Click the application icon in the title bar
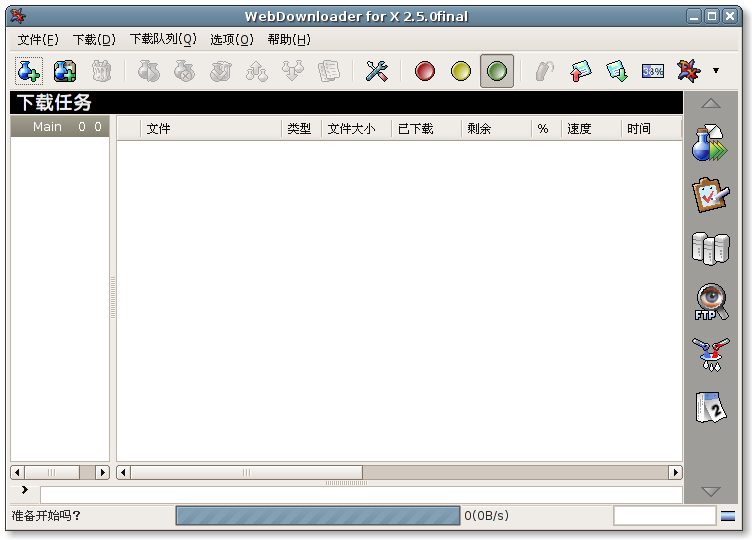 coord(18,16)
